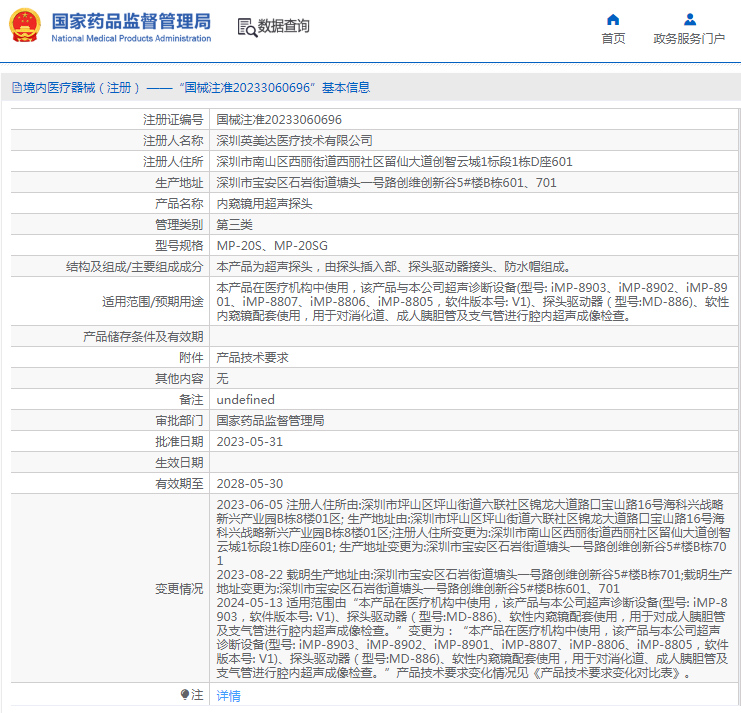This screenshot has width=741, height=713.
Task: Click the 2024-05-13 change record entry
Action: coord(472,637)
